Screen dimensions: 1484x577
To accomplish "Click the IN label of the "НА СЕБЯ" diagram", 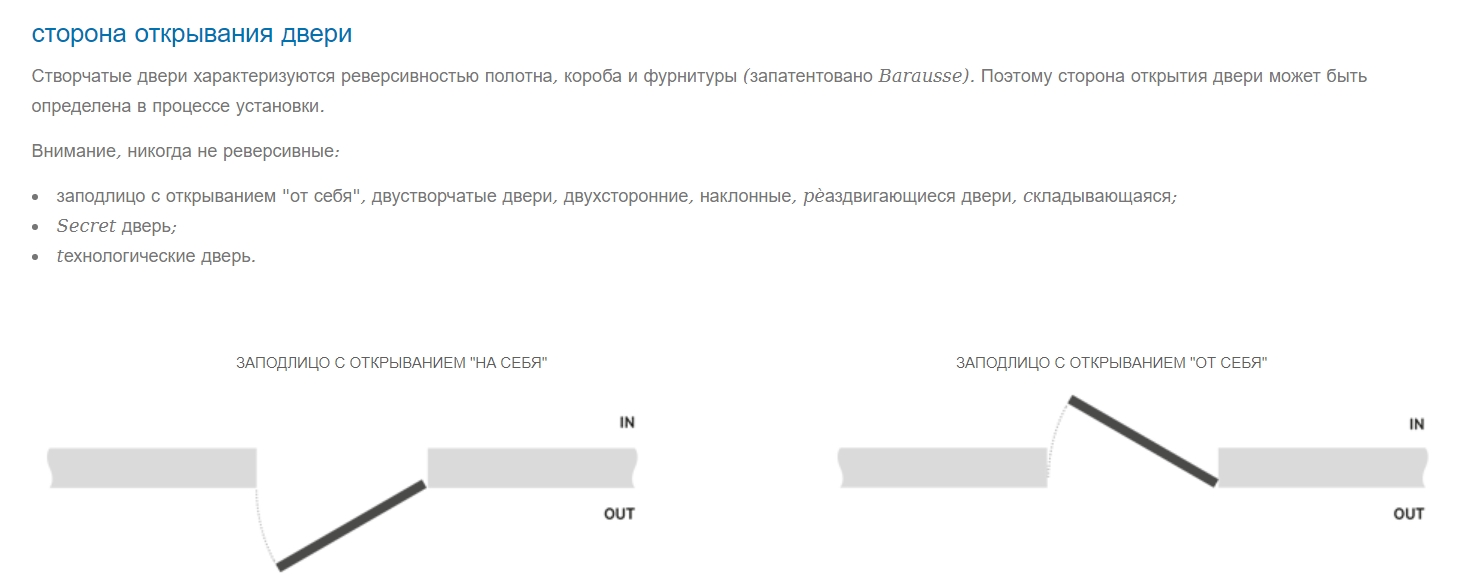I will 627,423.
